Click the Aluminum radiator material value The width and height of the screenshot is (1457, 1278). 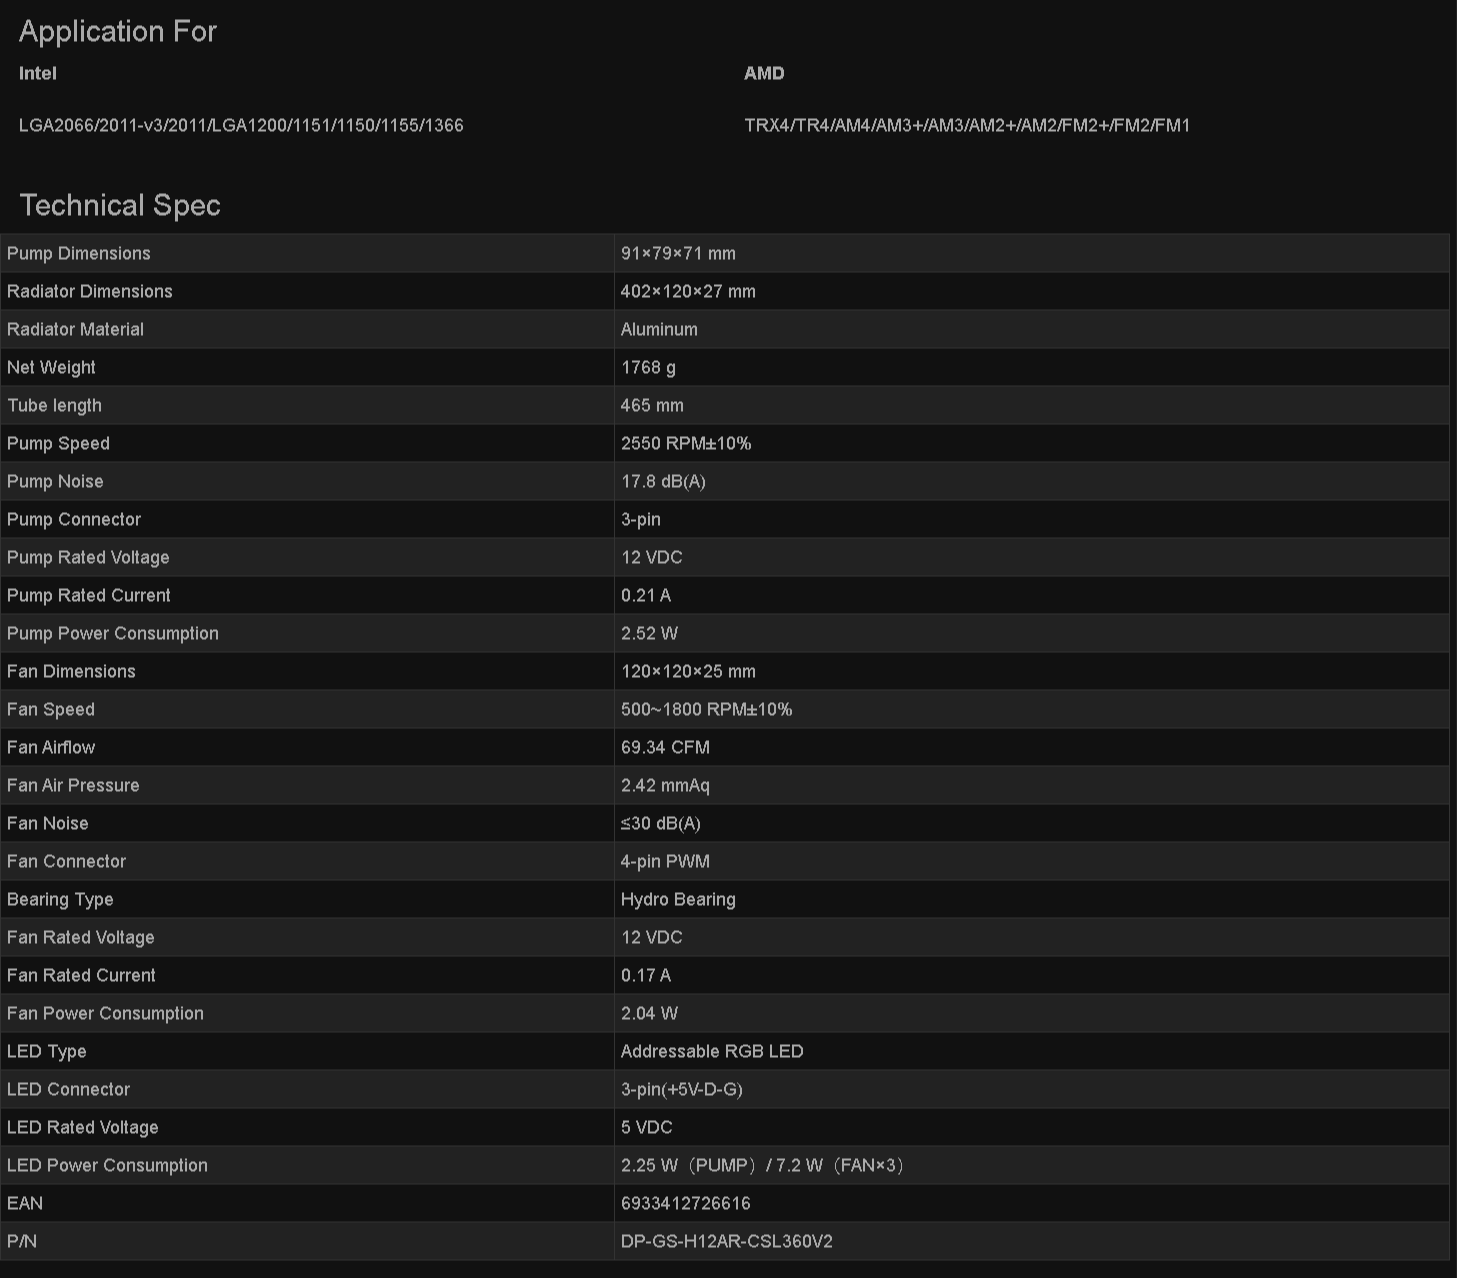pyautogui.click(x=659, y=329)
